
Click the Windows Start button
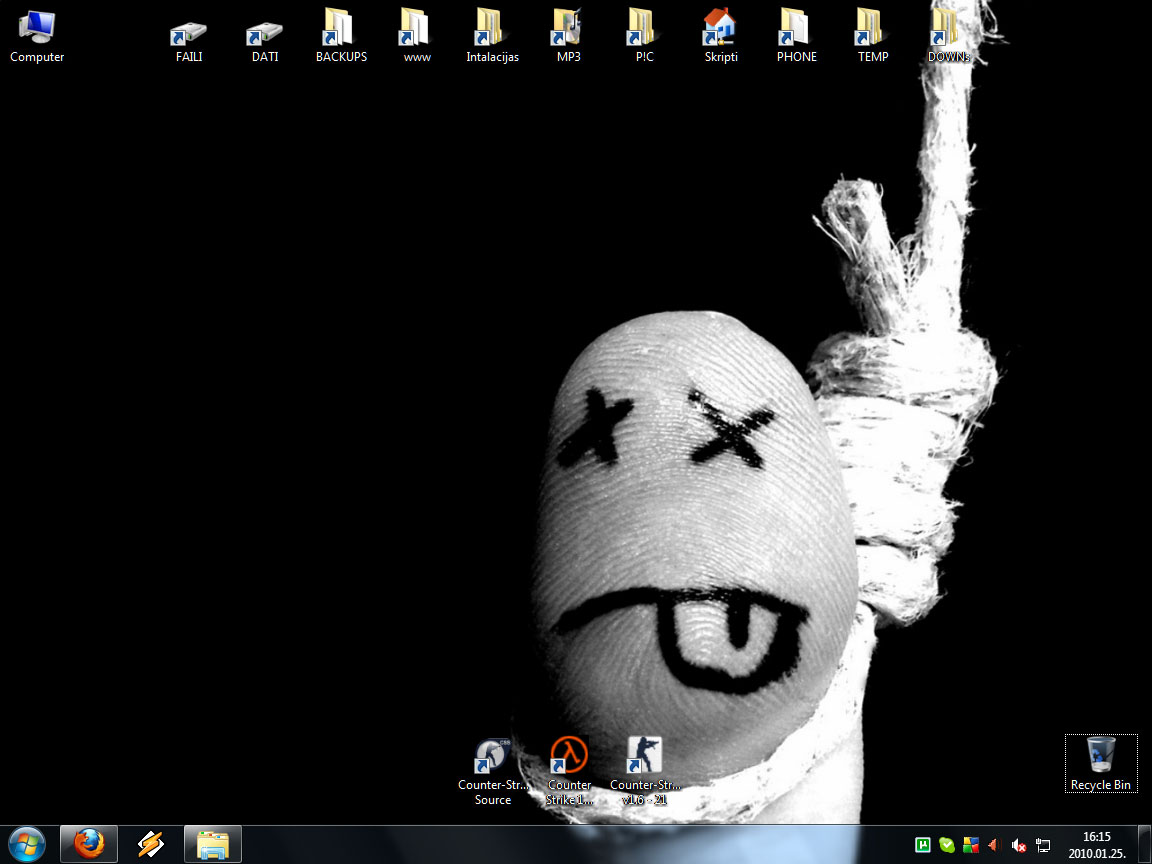[x=26, y=845]
